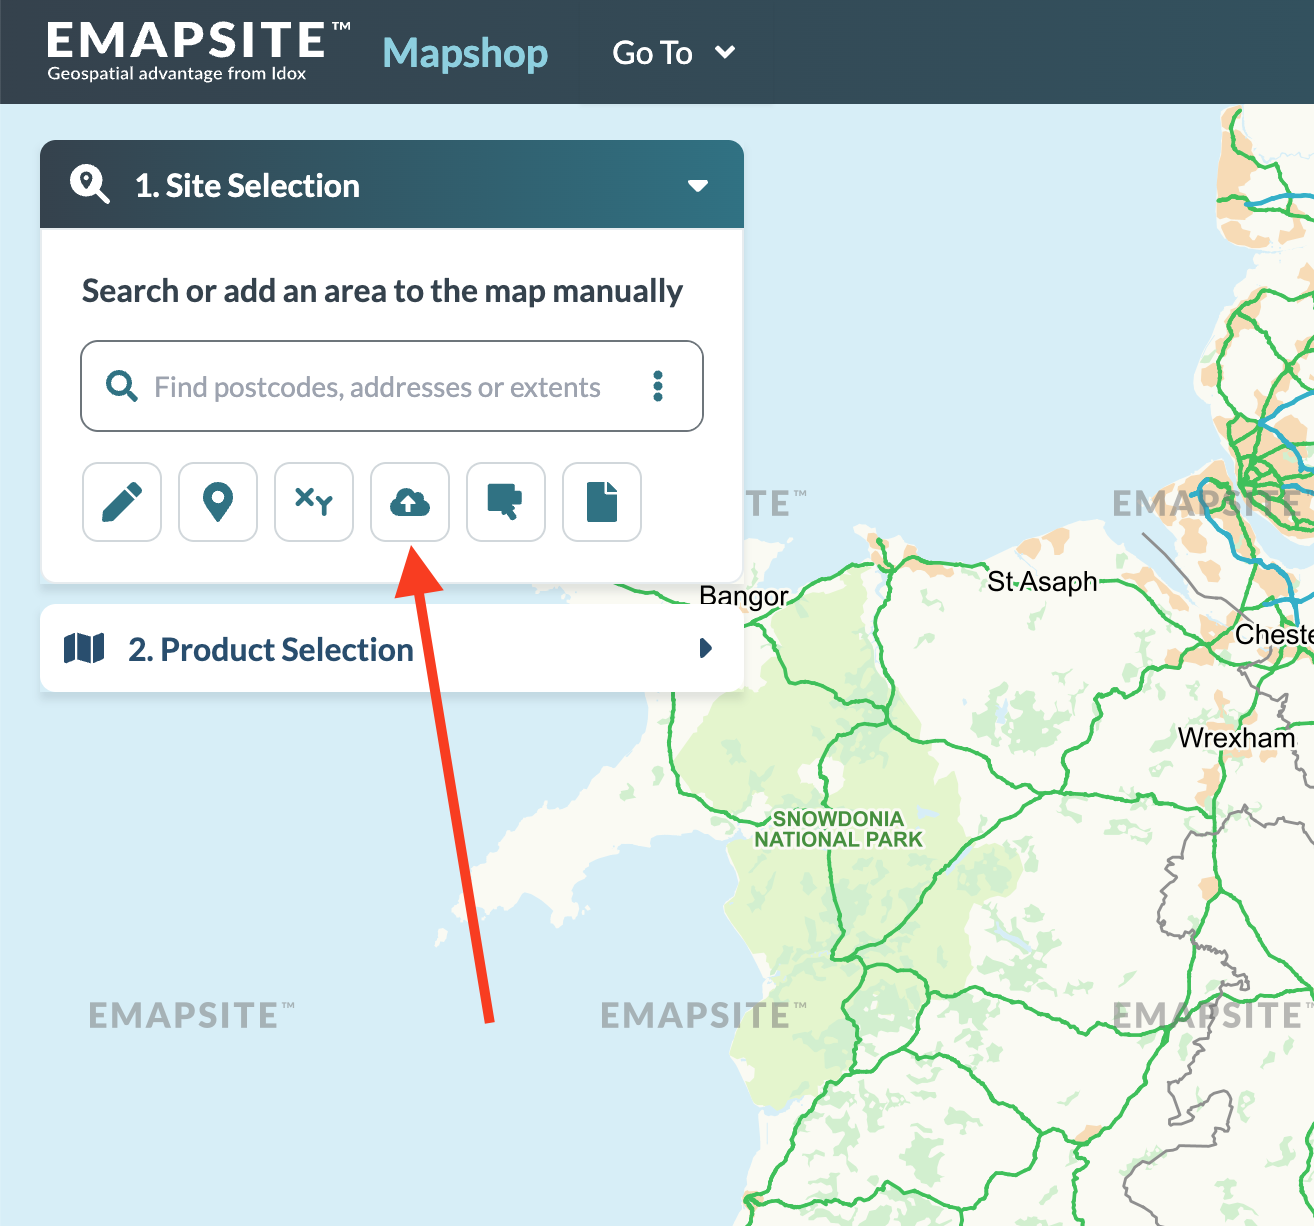Open the Go To dropdown menu
The image size is (1314, 1226).
tap(674, 52)
